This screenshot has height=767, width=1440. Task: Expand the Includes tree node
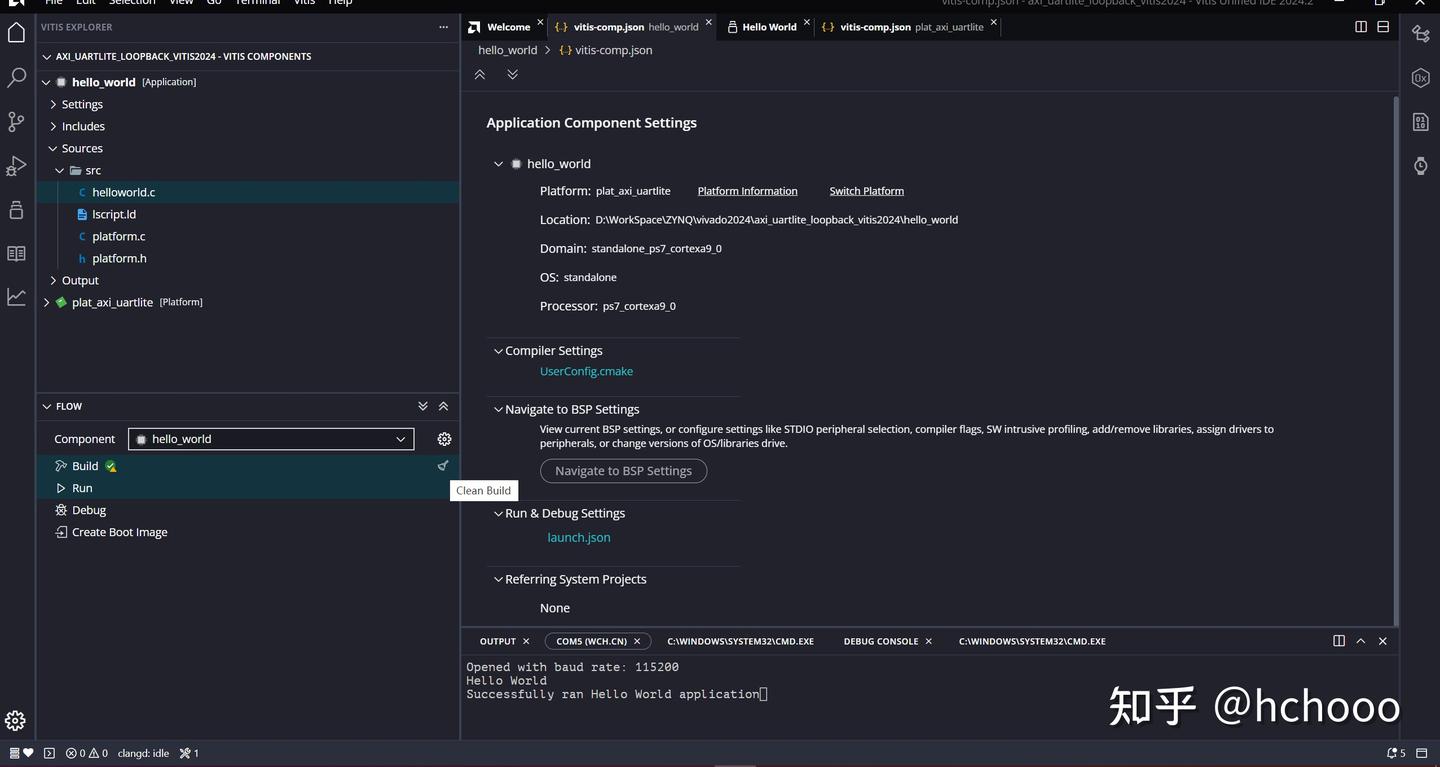tap(53, 126)
